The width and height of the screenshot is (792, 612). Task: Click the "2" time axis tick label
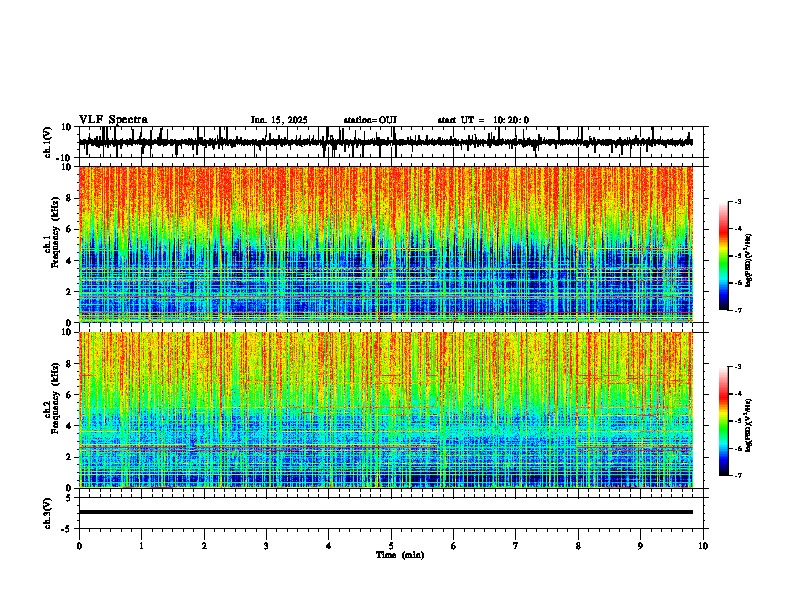point(204,546)
